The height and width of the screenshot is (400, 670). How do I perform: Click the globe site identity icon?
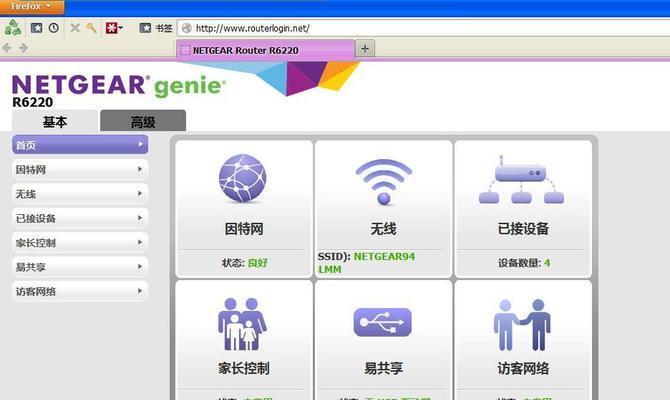[x=187, y=28]
